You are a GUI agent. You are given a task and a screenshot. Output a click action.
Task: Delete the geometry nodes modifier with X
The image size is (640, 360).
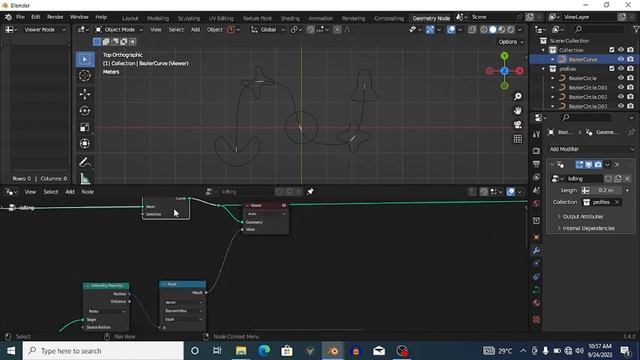(617, 164)
